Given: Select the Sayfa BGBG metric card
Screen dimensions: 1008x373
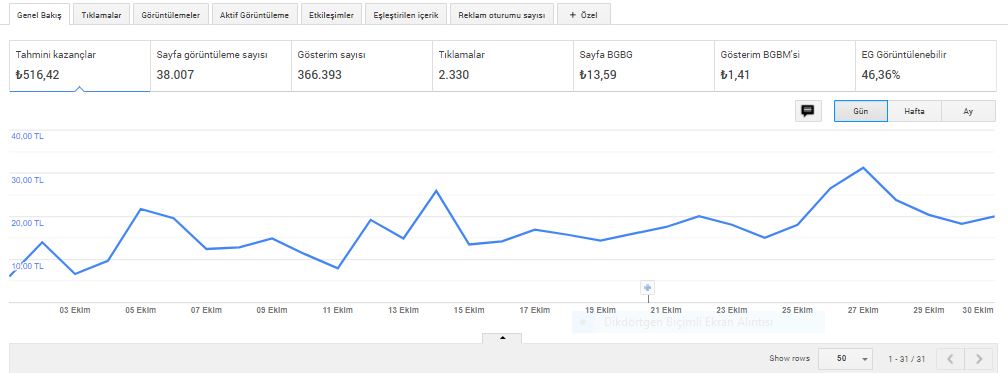Looking at the screenshot, I should click(x=644, y=66).
